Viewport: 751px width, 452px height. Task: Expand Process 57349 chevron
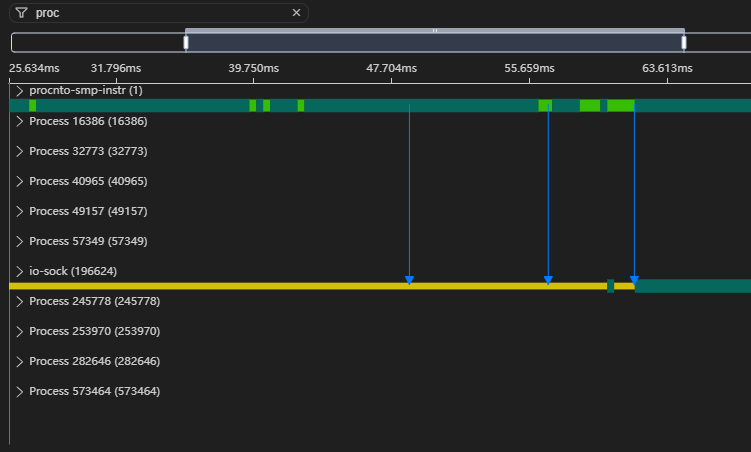point(20,241)
